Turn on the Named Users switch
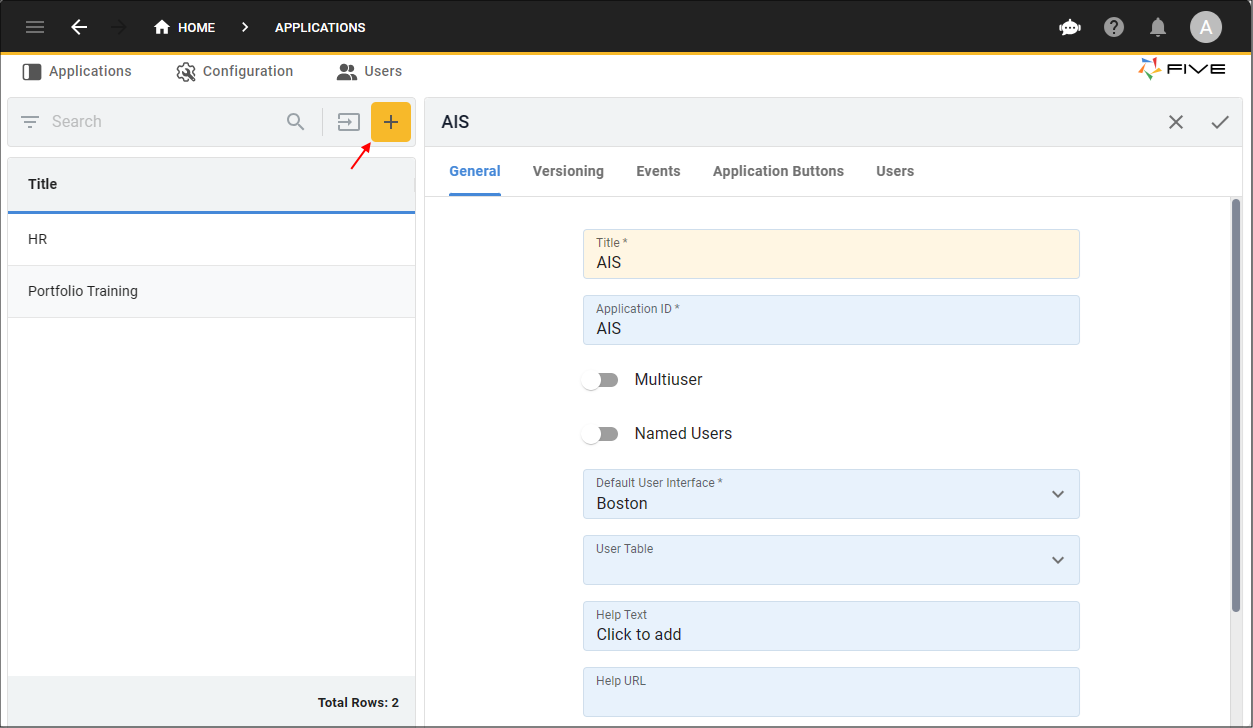Image resolution: width=1253 pixels, height=728 pixels. [601, 434]
